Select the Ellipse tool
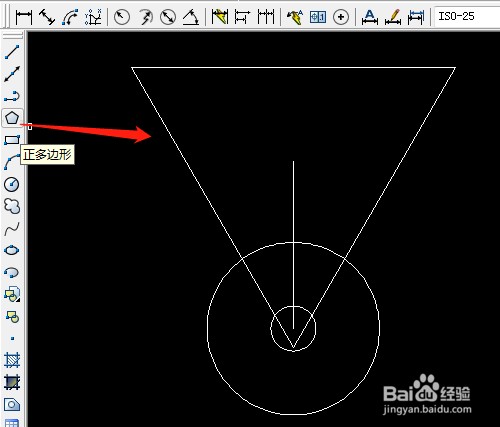500x427 pixels. tap(12, 250)
